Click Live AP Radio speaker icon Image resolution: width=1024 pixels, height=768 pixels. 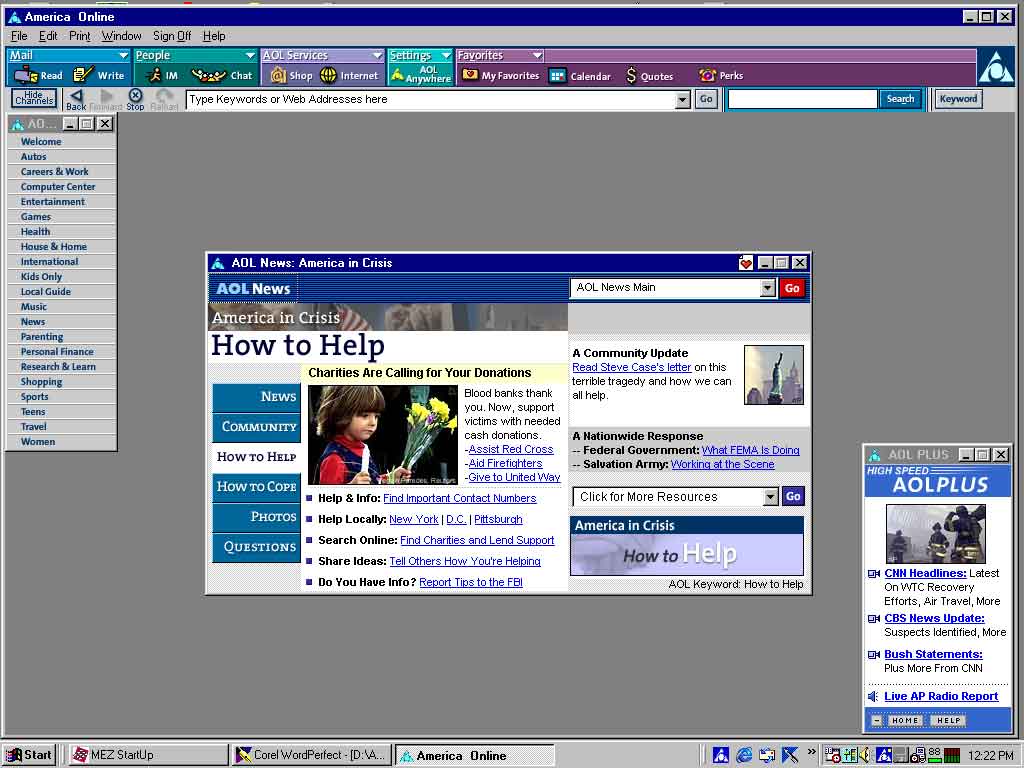[x=872, y=696]
